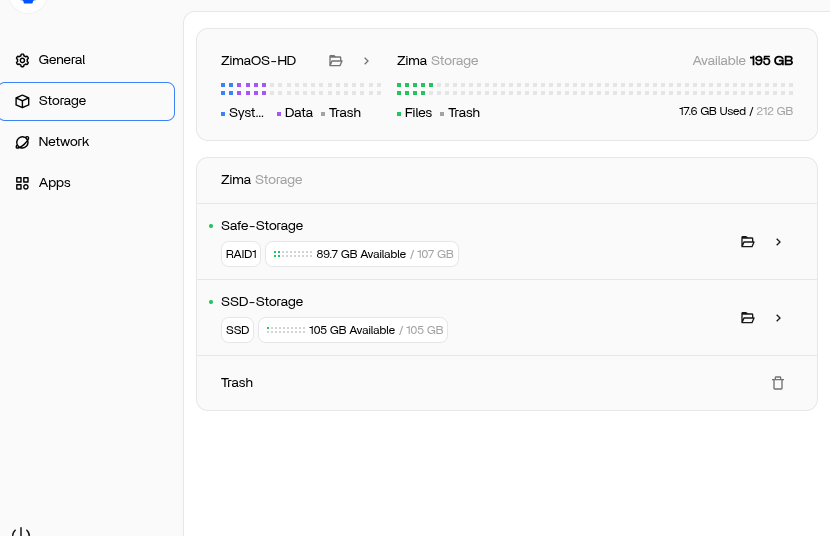830x536 pixels.
Task: Click the Zima Storage header in top card
Action: [437, 61]
